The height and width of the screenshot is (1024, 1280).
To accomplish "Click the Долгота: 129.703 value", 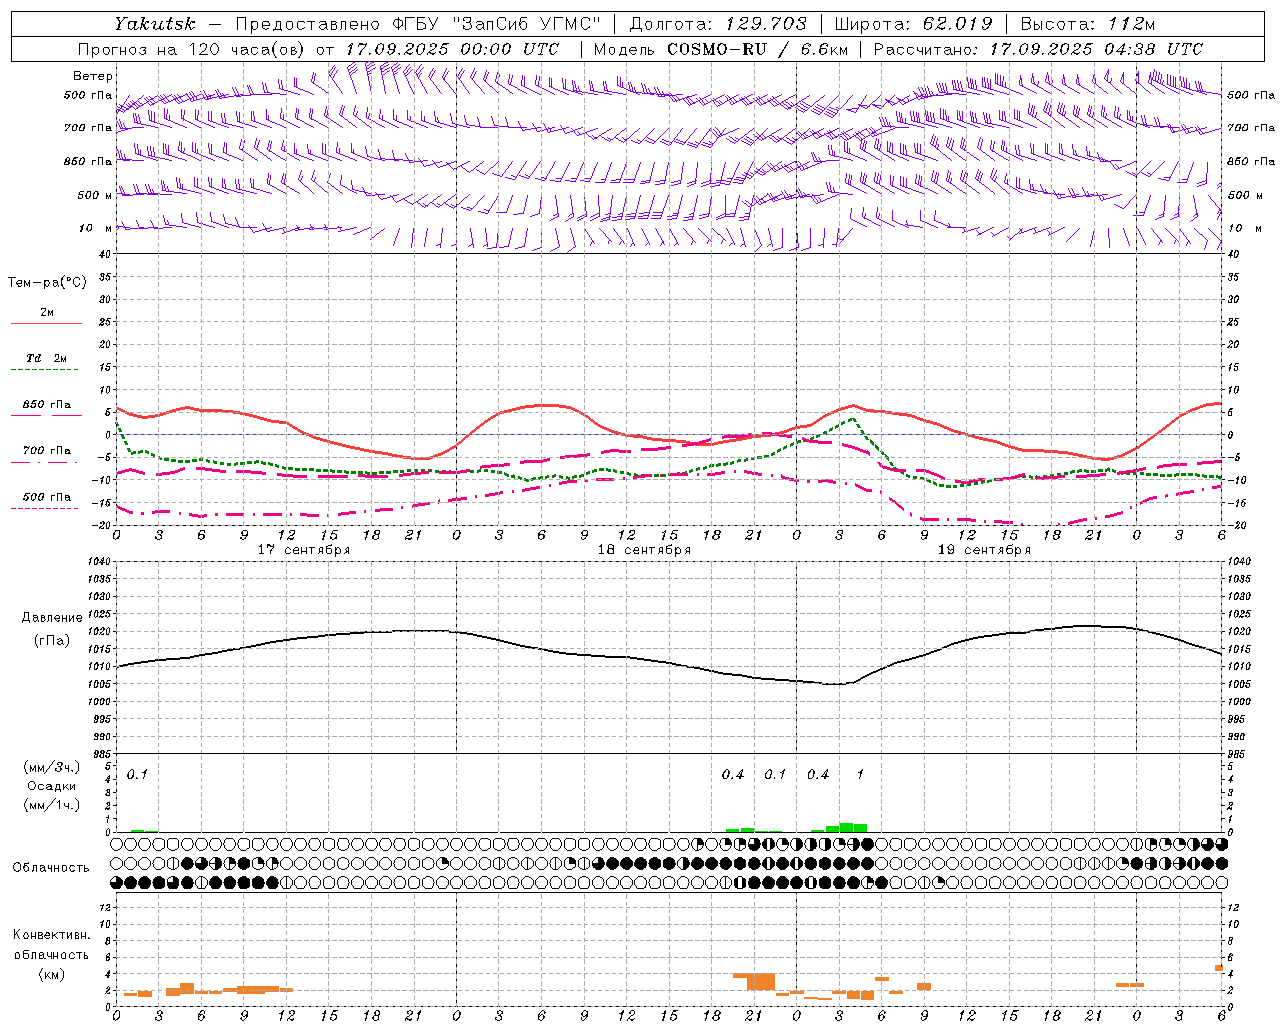I will tap(716, 23).
